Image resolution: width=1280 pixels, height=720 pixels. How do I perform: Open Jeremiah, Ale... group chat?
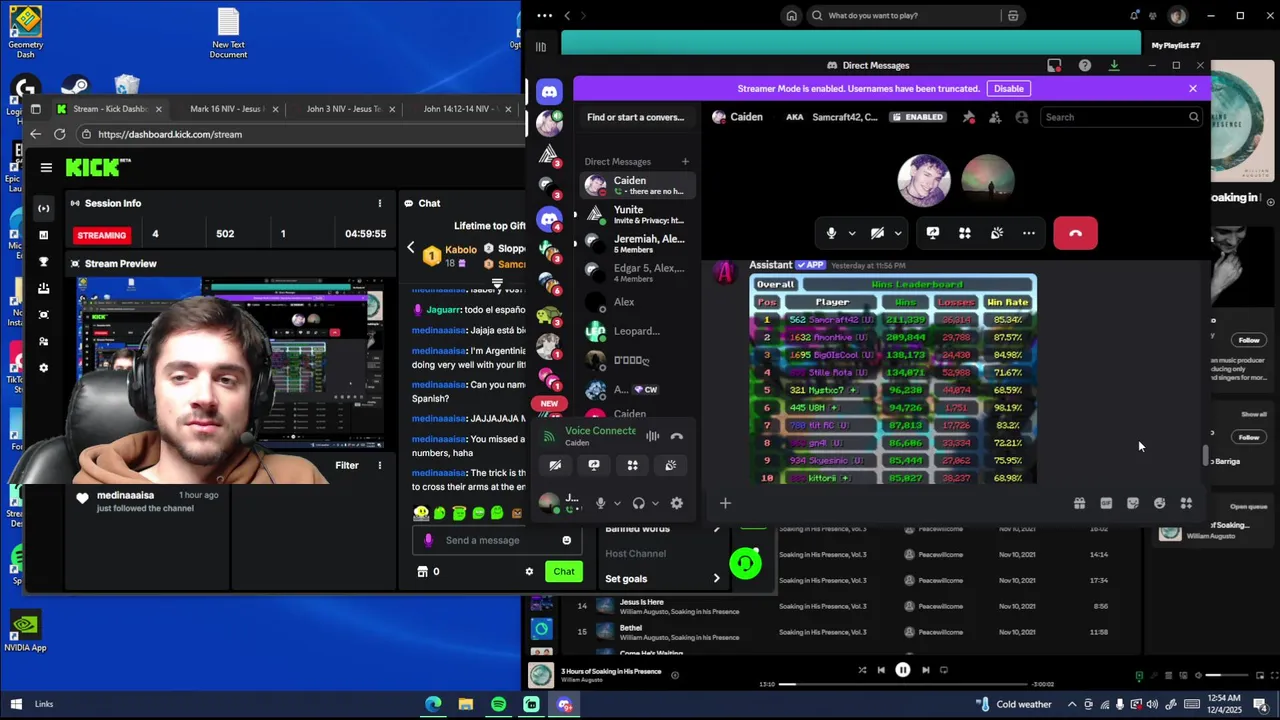(636, 243)
